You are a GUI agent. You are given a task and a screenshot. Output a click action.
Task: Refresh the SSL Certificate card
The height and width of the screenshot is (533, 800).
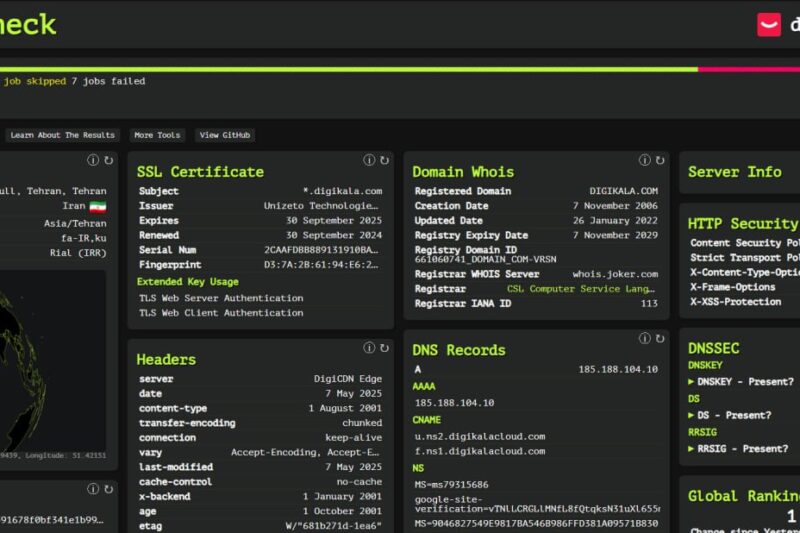click(x=384, y=160)
